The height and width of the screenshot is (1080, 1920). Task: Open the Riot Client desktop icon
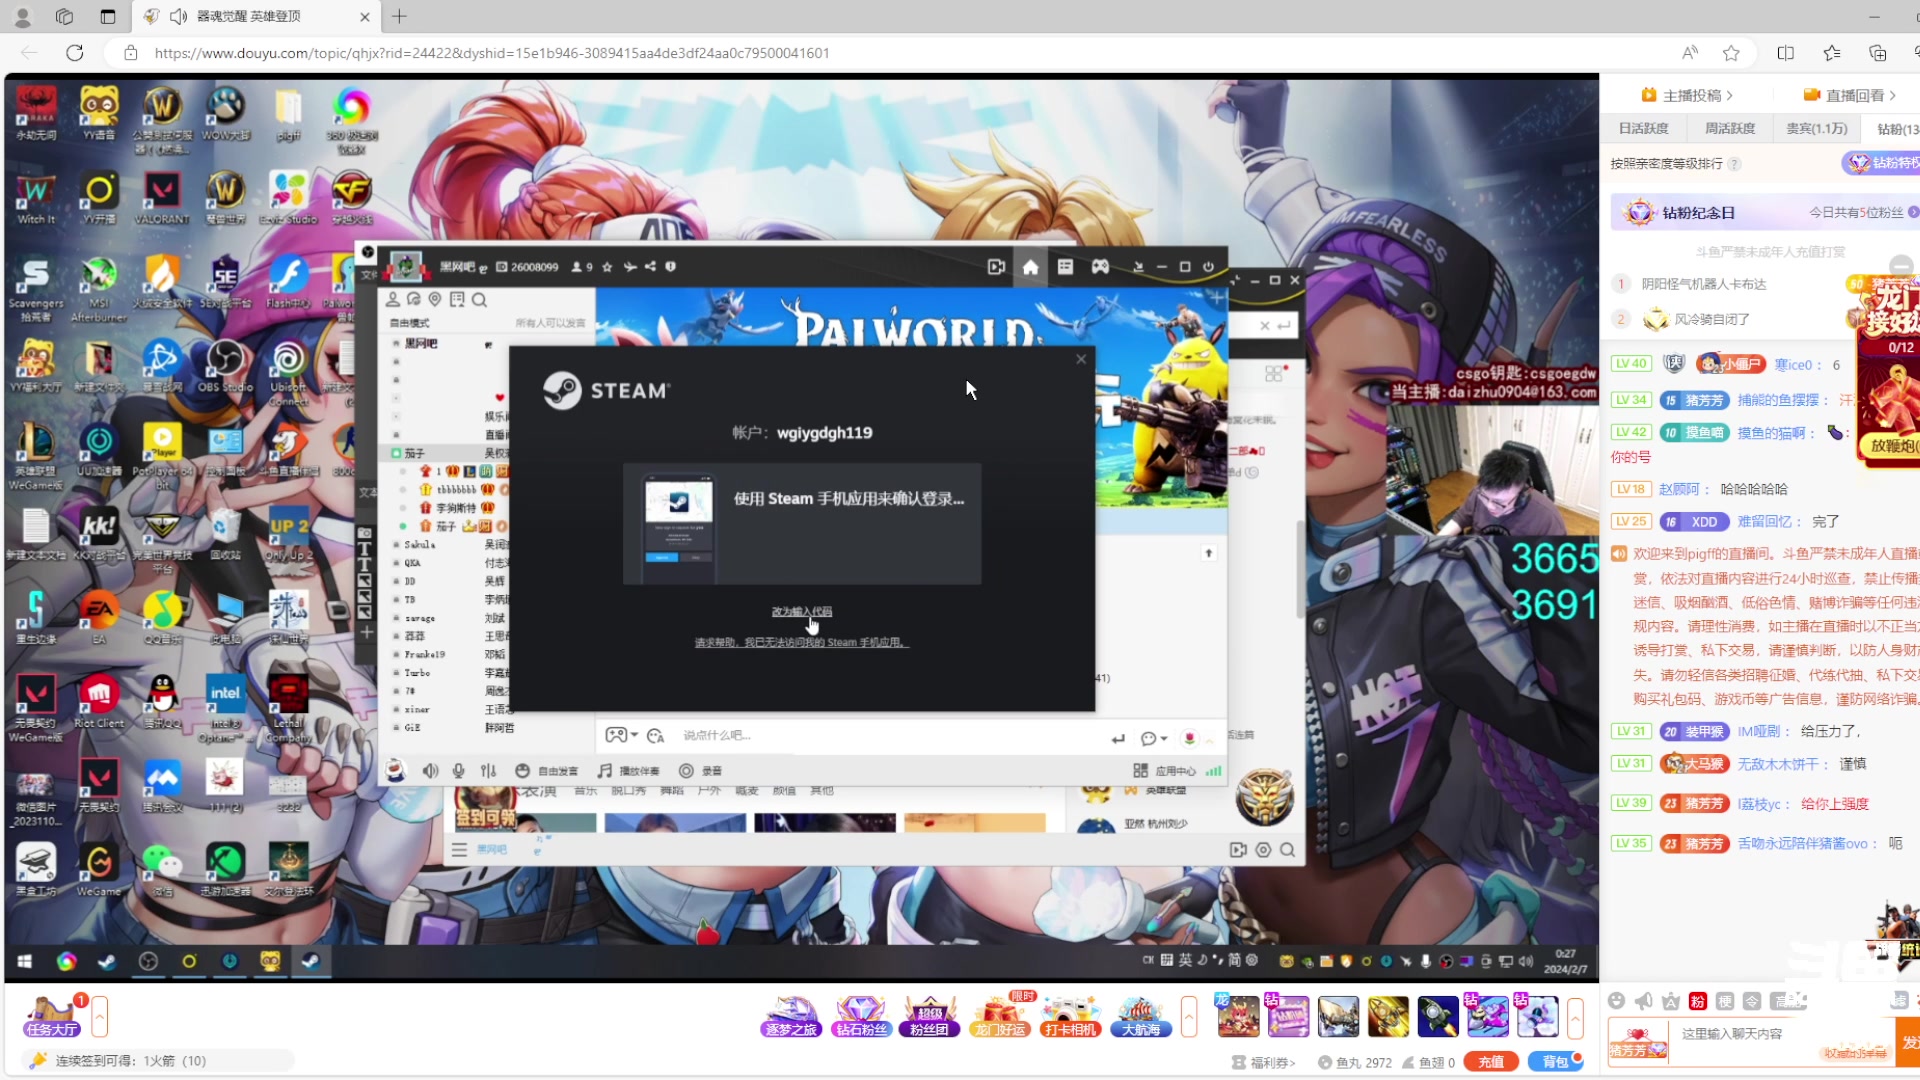(x=99, y=702)
